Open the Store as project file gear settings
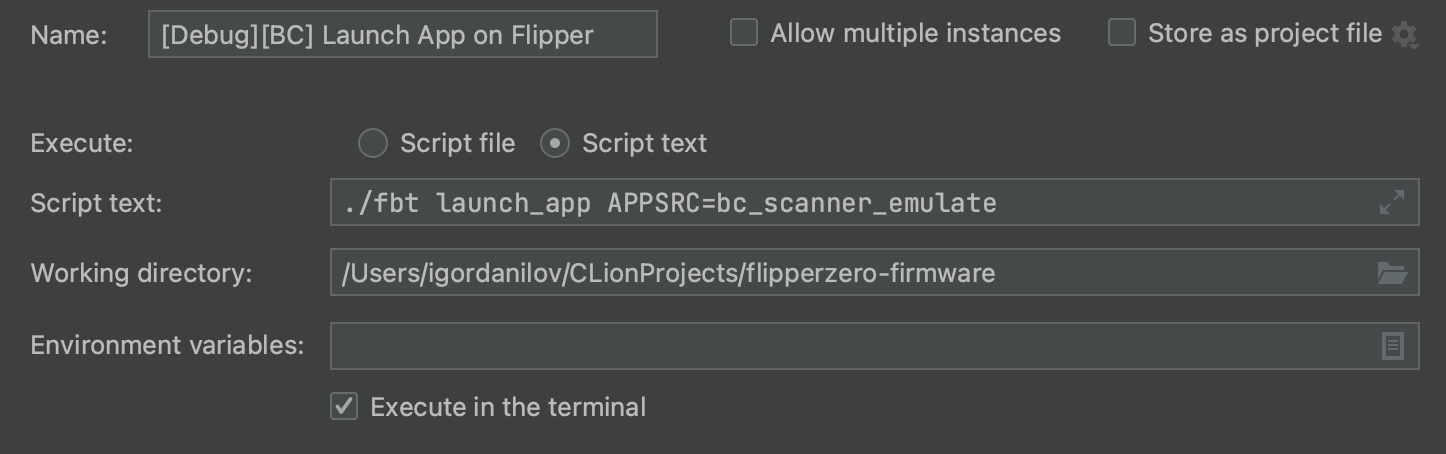This screenshot has height=454, width=1446. pos(1404,35)
